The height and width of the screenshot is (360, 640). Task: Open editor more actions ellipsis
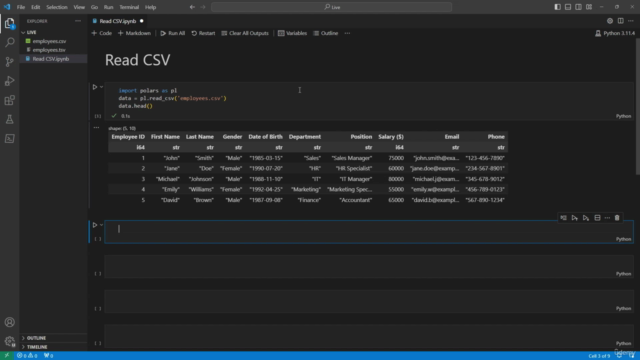pos(631,21)
